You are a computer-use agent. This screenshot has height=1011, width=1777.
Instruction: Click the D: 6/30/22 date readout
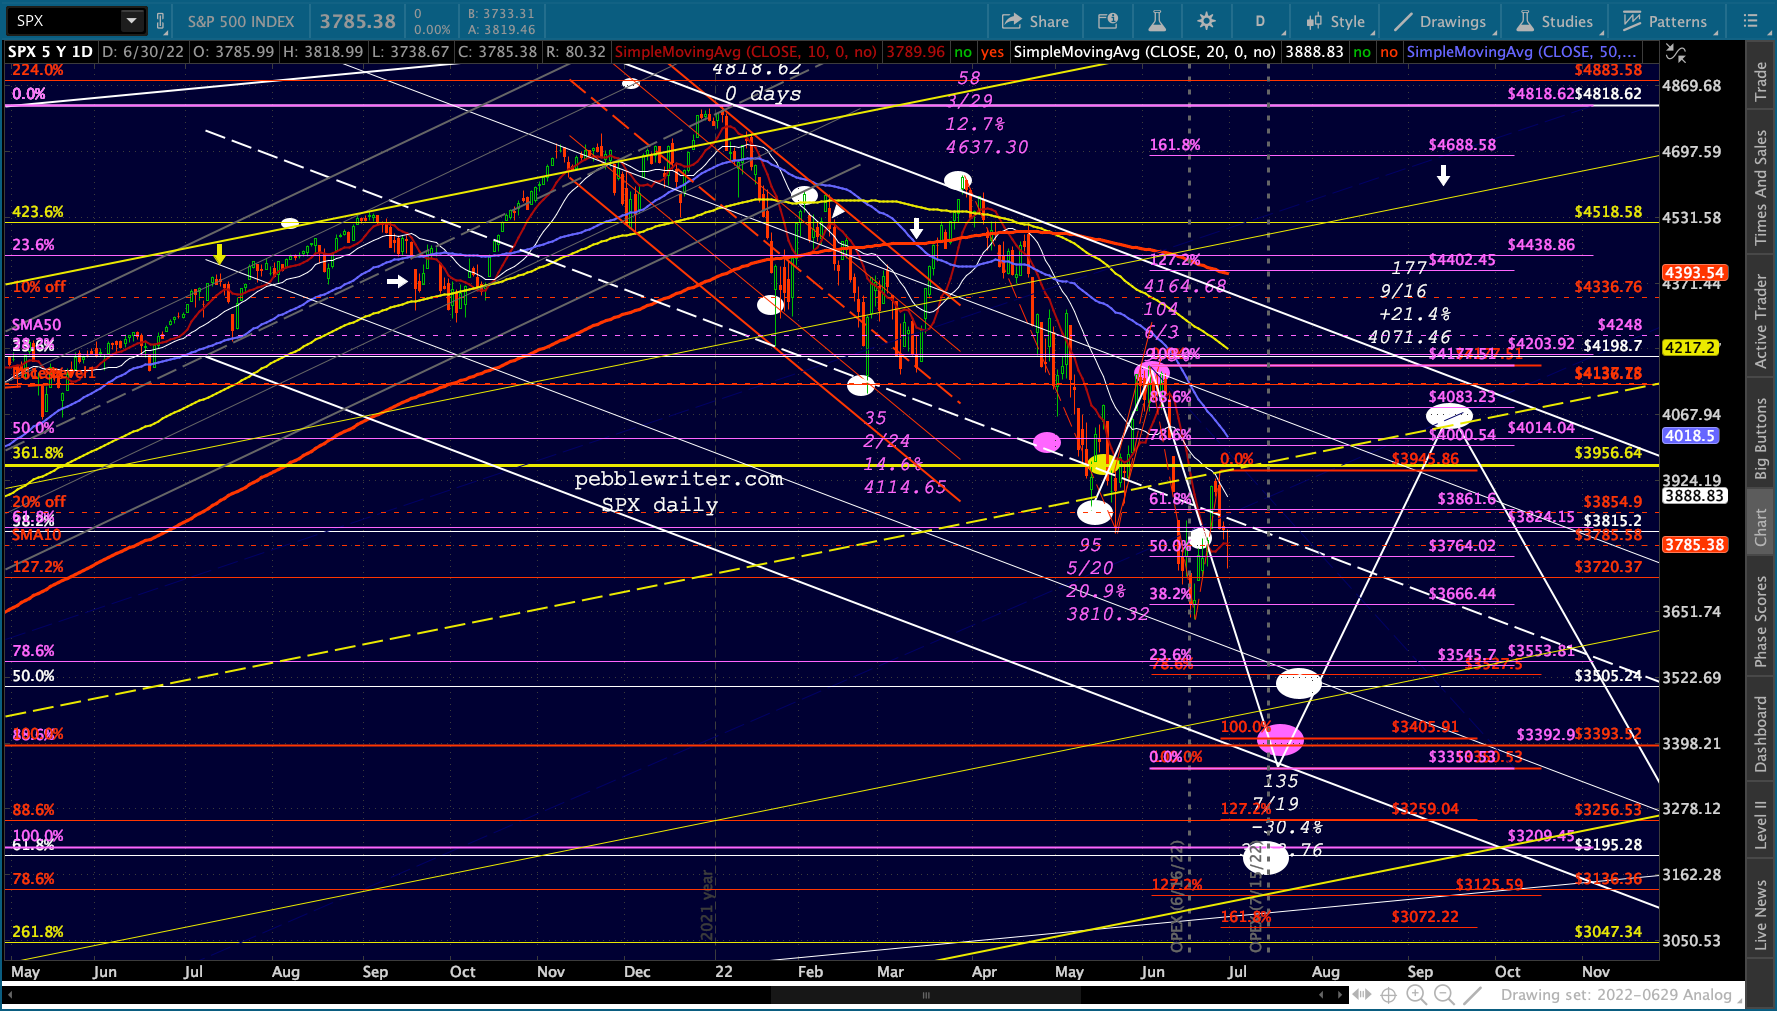(143, 52)
